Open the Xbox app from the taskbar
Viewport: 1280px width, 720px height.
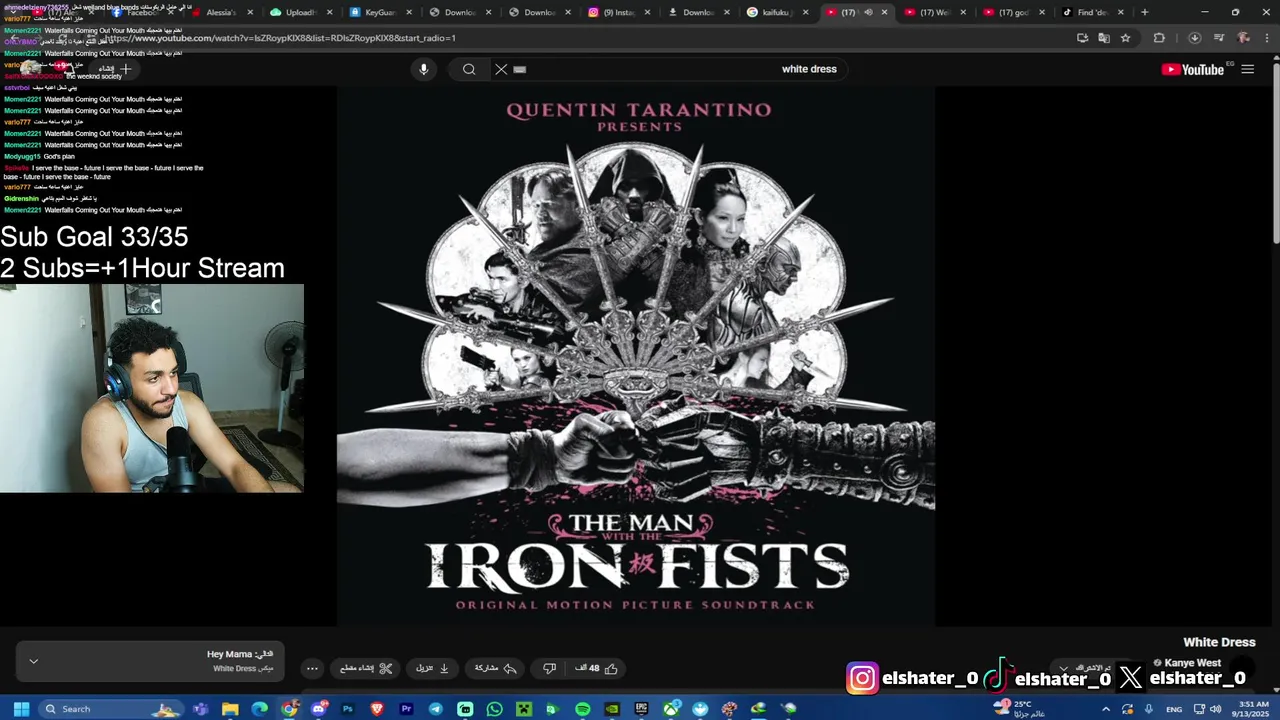(671, 709)
